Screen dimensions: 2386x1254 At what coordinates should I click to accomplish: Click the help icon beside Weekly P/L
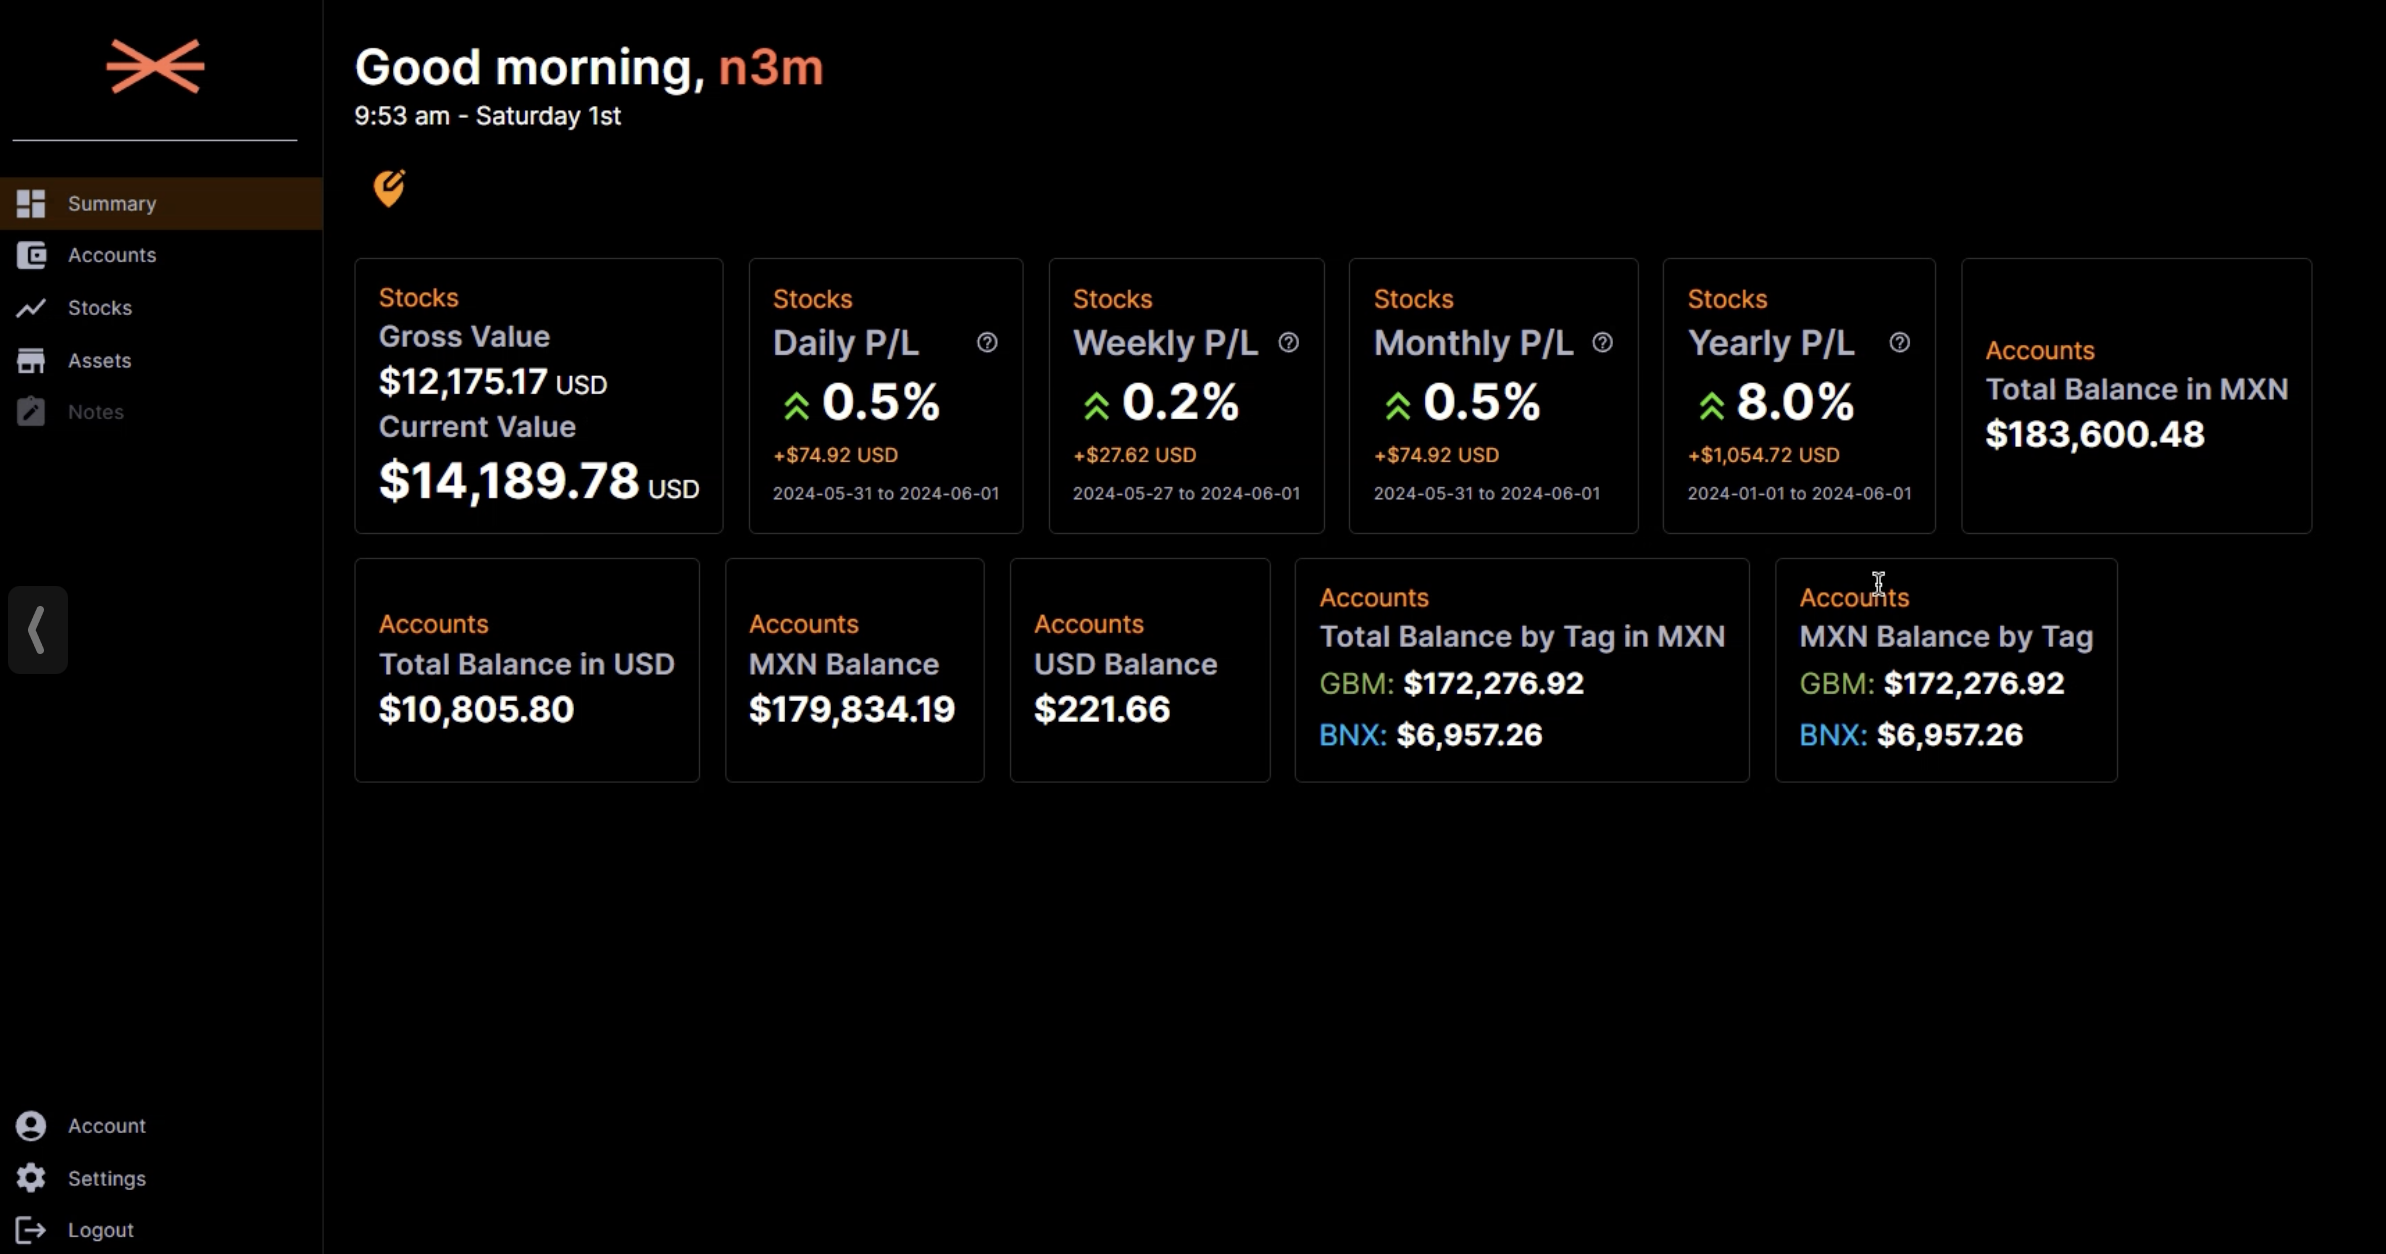1288,343
